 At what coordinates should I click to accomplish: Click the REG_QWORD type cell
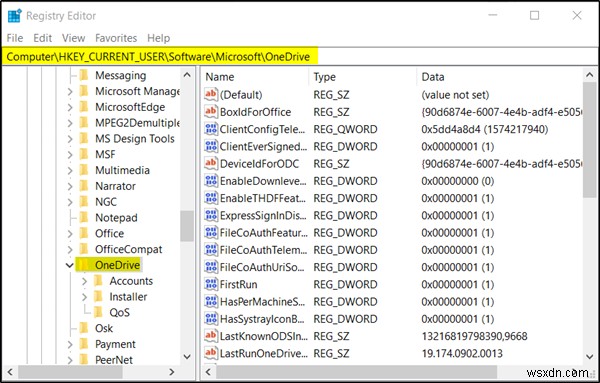point(345,129)
